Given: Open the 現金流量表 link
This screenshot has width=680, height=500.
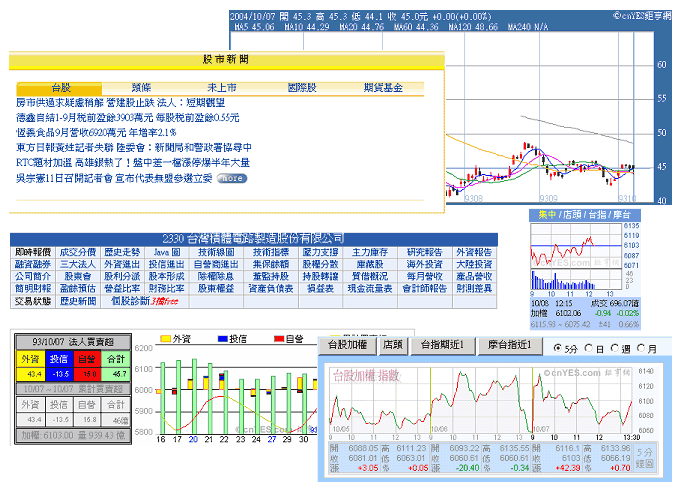Looking at the screenshot, I should click(x=370, y=289).
